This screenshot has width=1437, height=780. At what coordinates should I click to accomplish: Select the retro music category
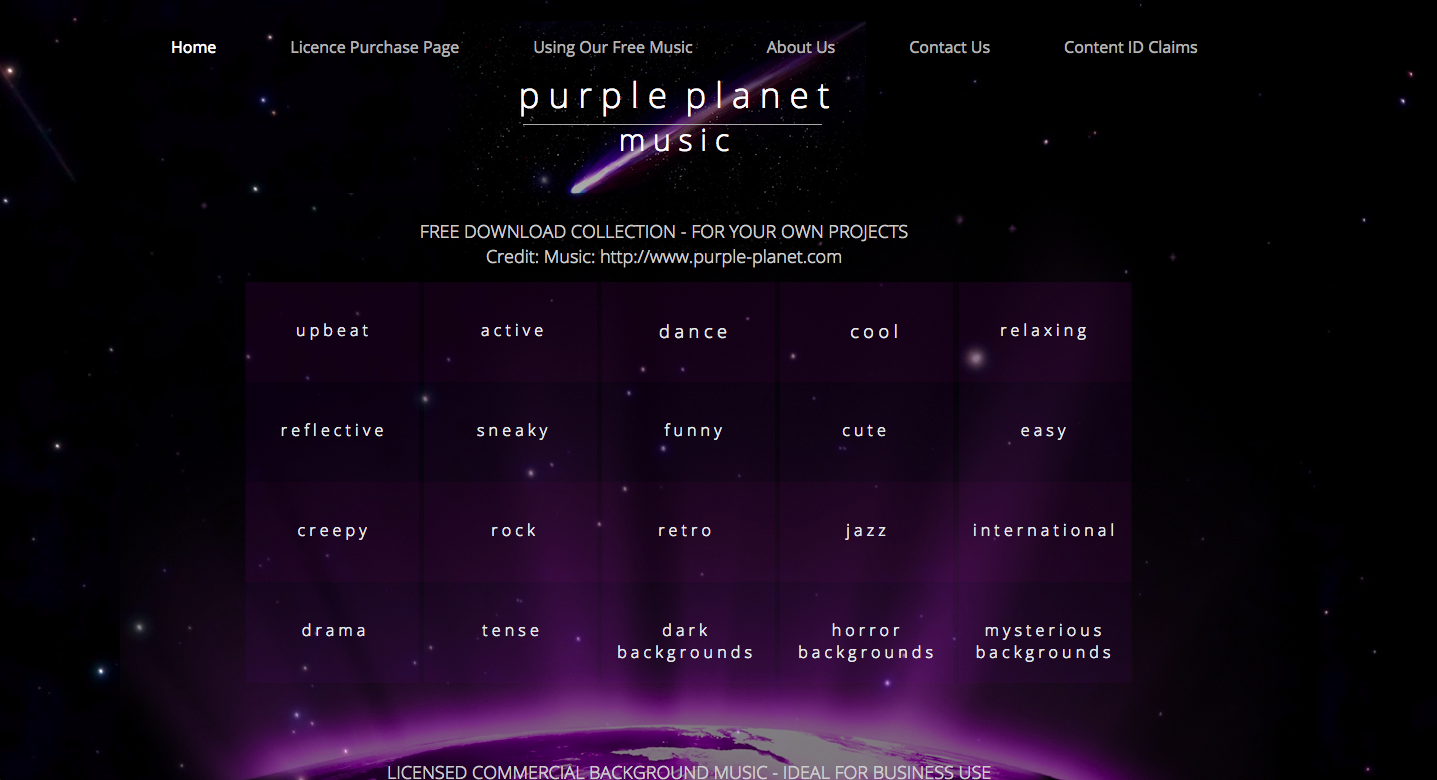tap(685, 531)
